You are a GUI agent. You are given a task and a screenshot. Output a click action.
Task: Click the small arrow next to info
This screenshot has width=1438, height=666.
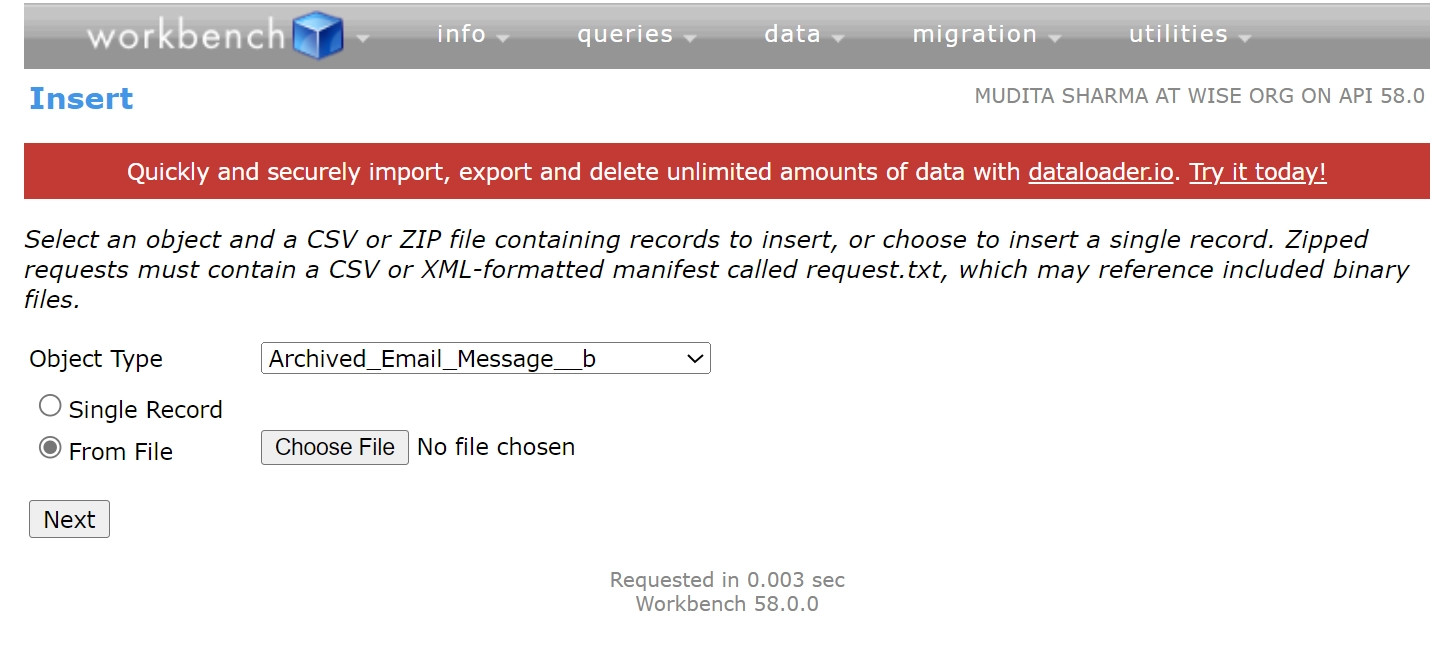click(x=502, y=39)
